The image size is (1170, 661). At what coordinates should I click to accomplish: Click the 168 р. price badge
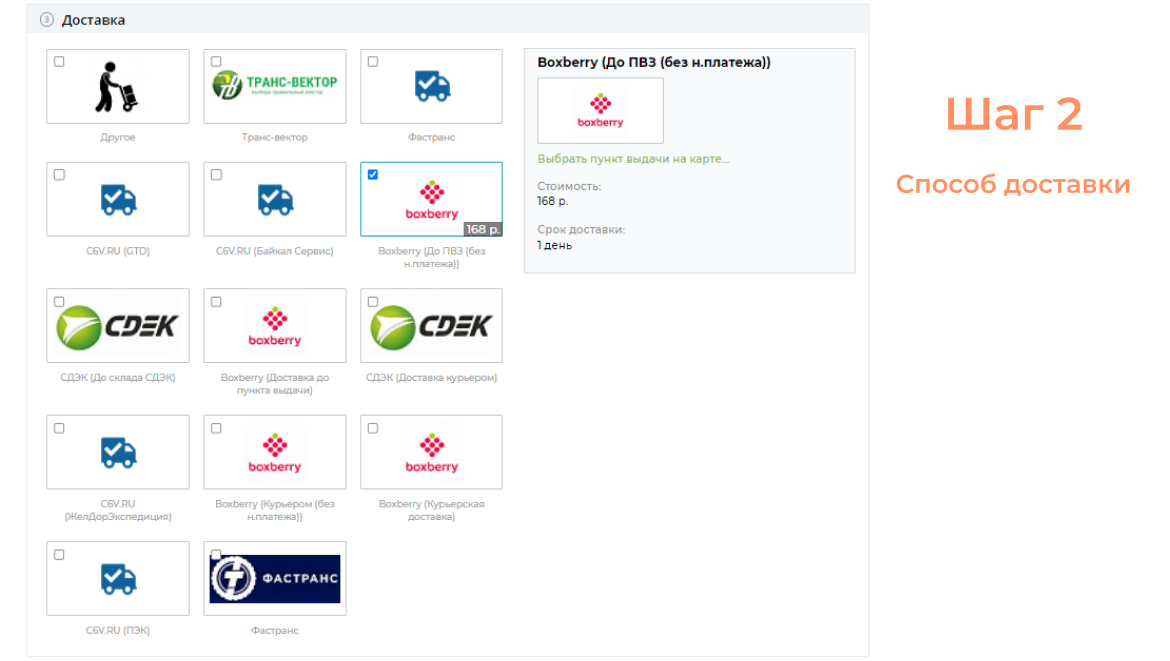coord(482,229)
